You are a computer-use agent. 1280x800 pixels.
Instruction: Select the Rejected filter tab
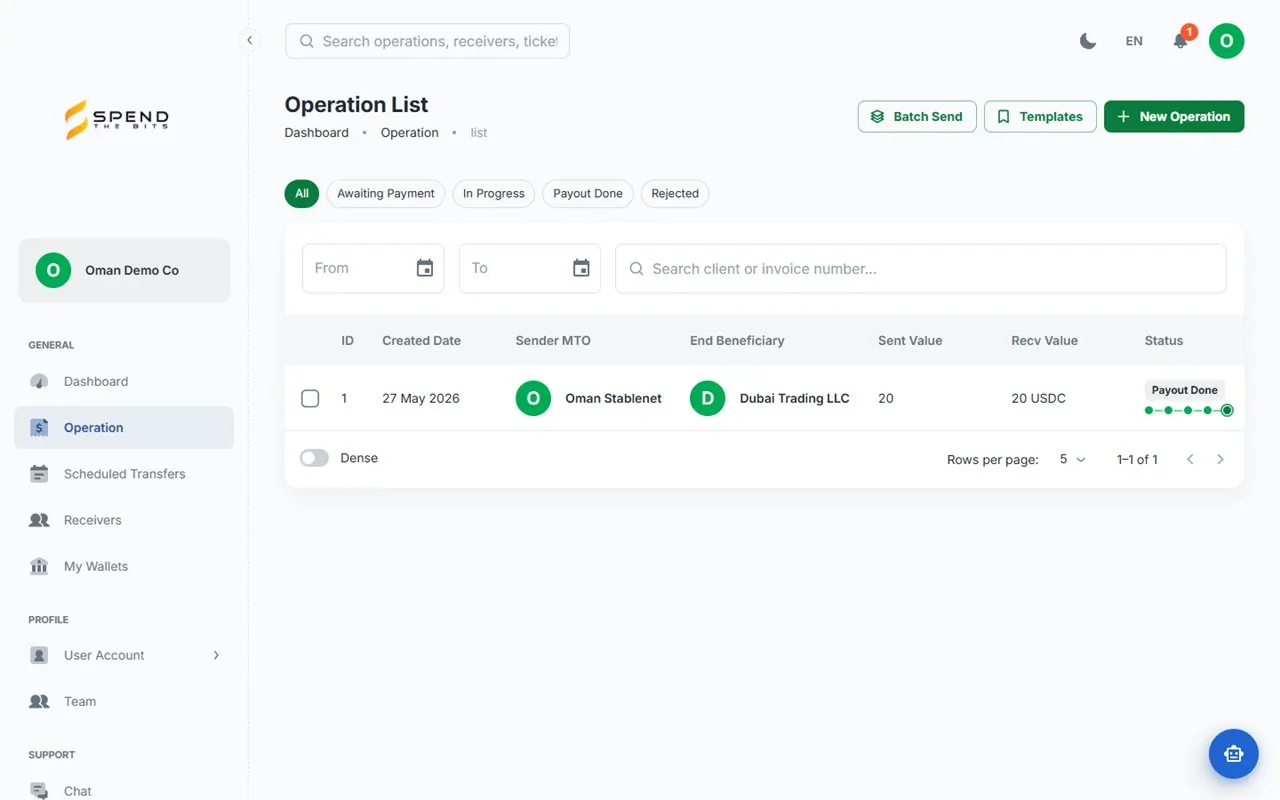click(x=675, y=193)
